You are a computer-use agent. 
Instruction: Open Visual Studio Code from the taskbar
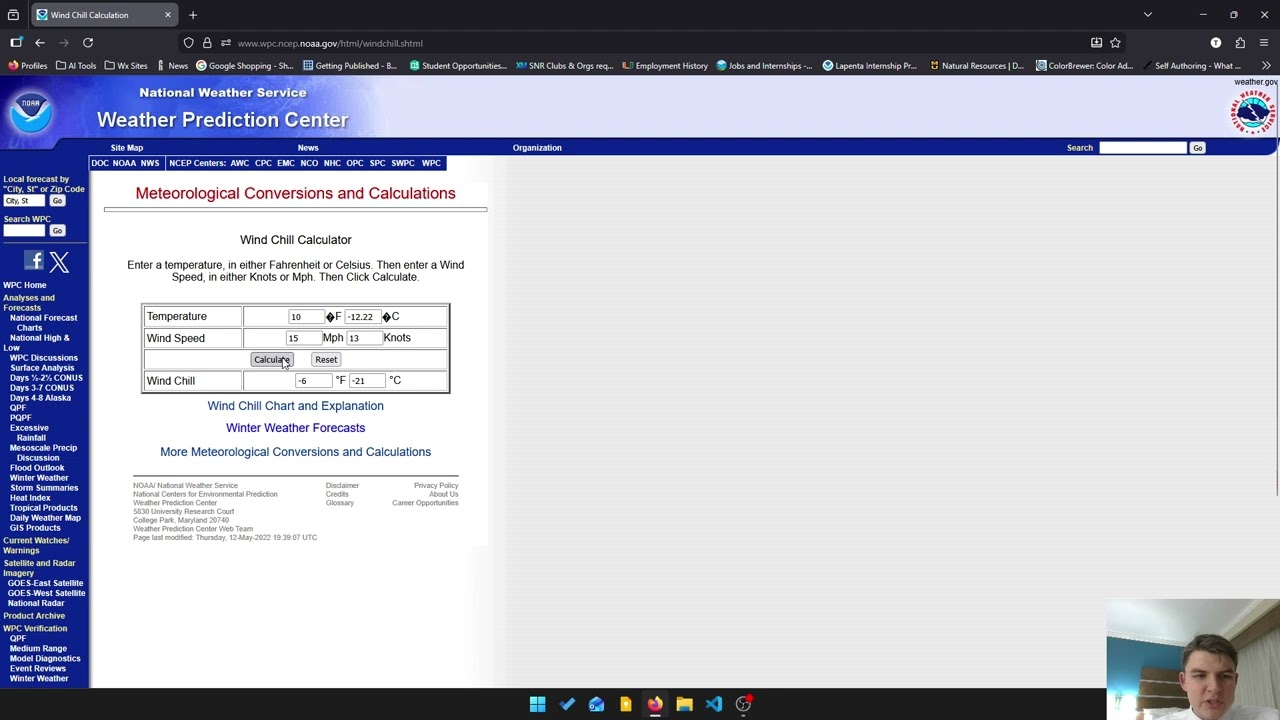713,704
